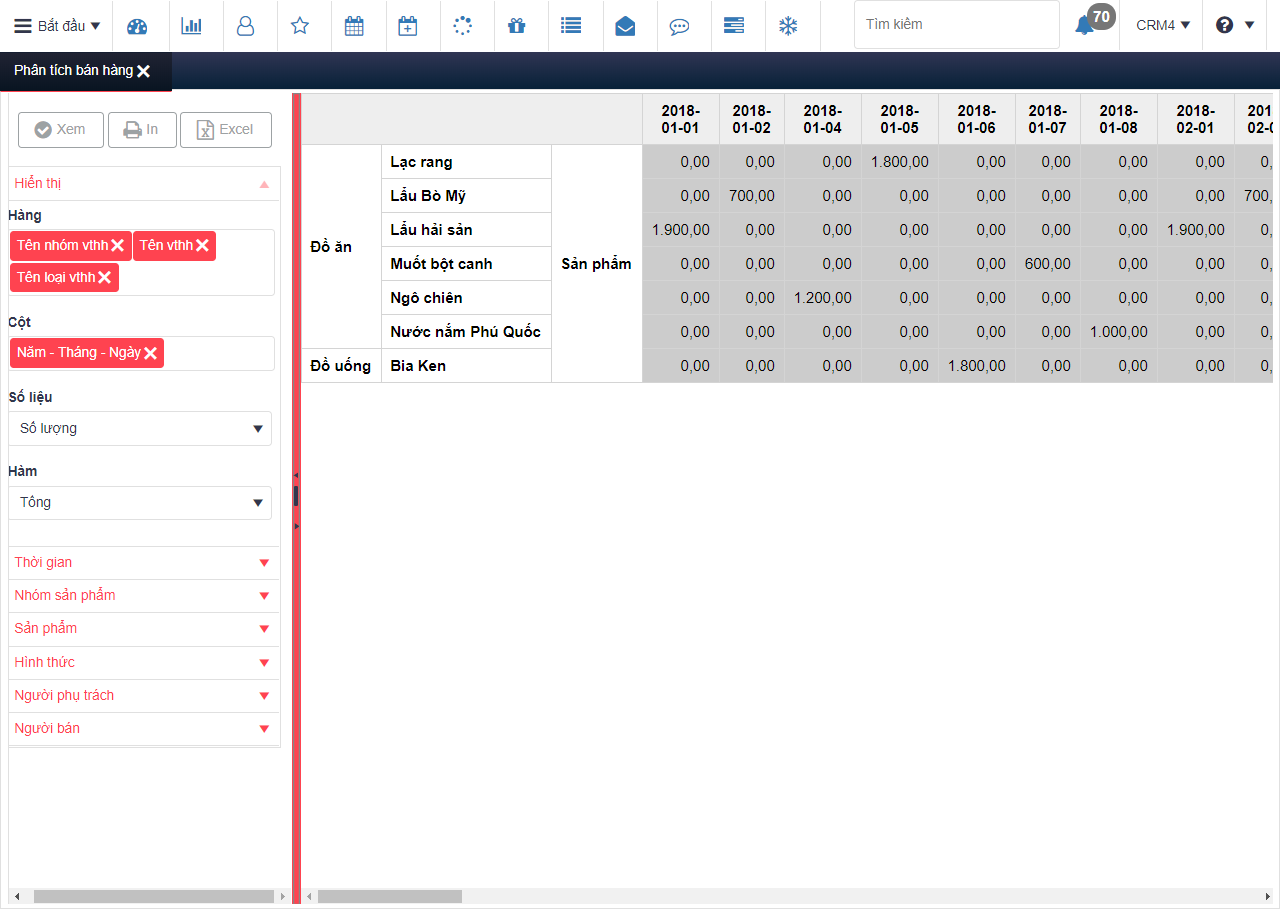Open the star favorites icon
This screenshot has height=911, width=1280.
click(299, 26)
